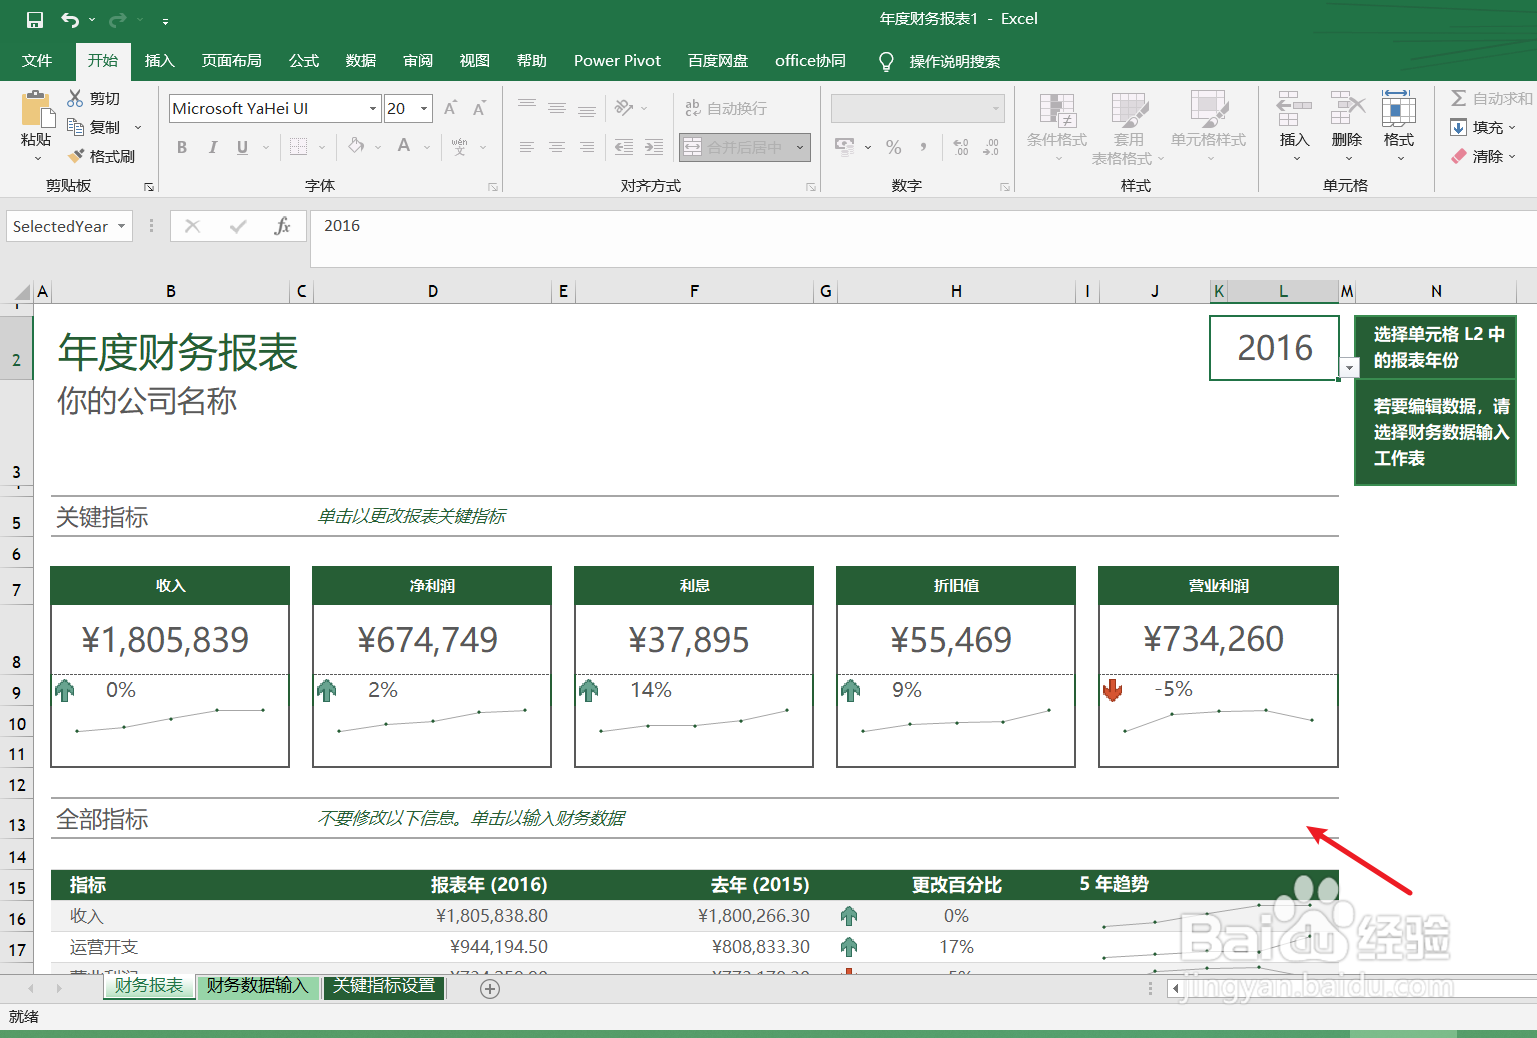
Task: Click the Delete cells icon
Action: [x=1347, y=108]
